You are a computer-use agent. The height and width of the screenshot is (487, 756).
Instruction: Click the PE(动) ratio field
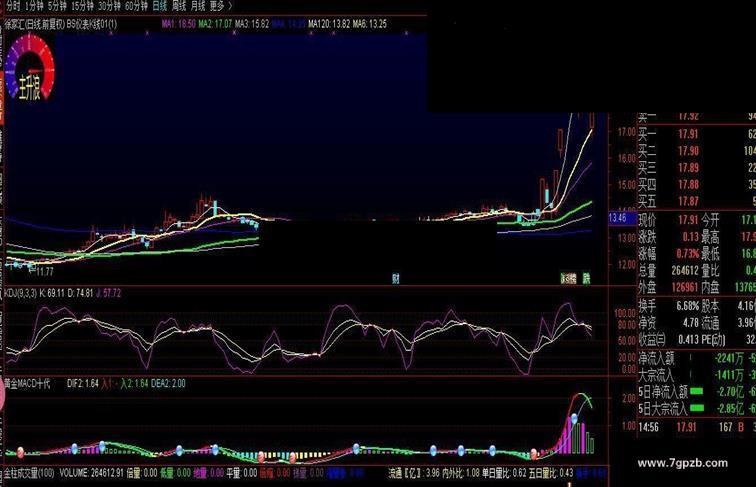pyautogui.click(x=728, y=339)
